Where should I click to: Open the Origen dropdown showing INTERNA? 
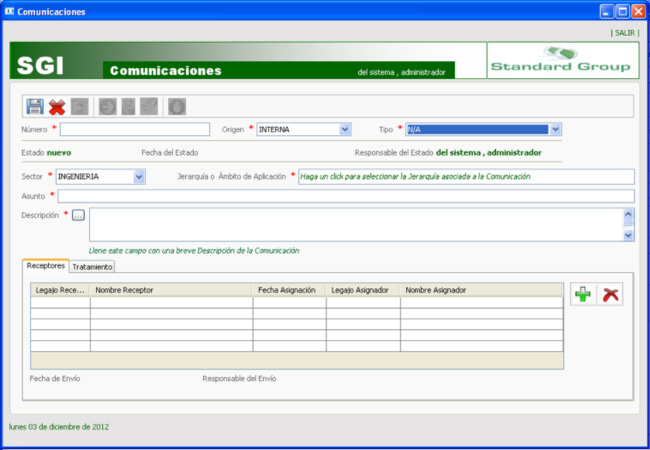345,129
